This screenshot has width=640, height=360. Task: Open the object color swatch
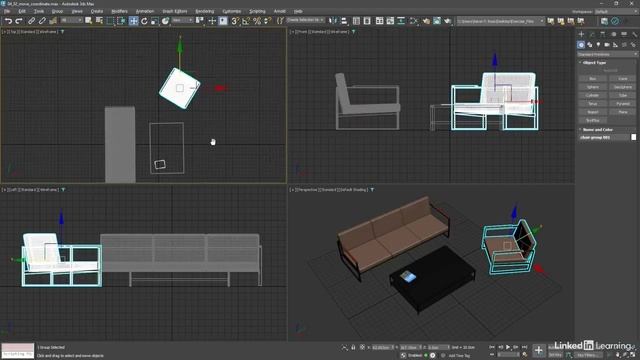coord(633,138)
